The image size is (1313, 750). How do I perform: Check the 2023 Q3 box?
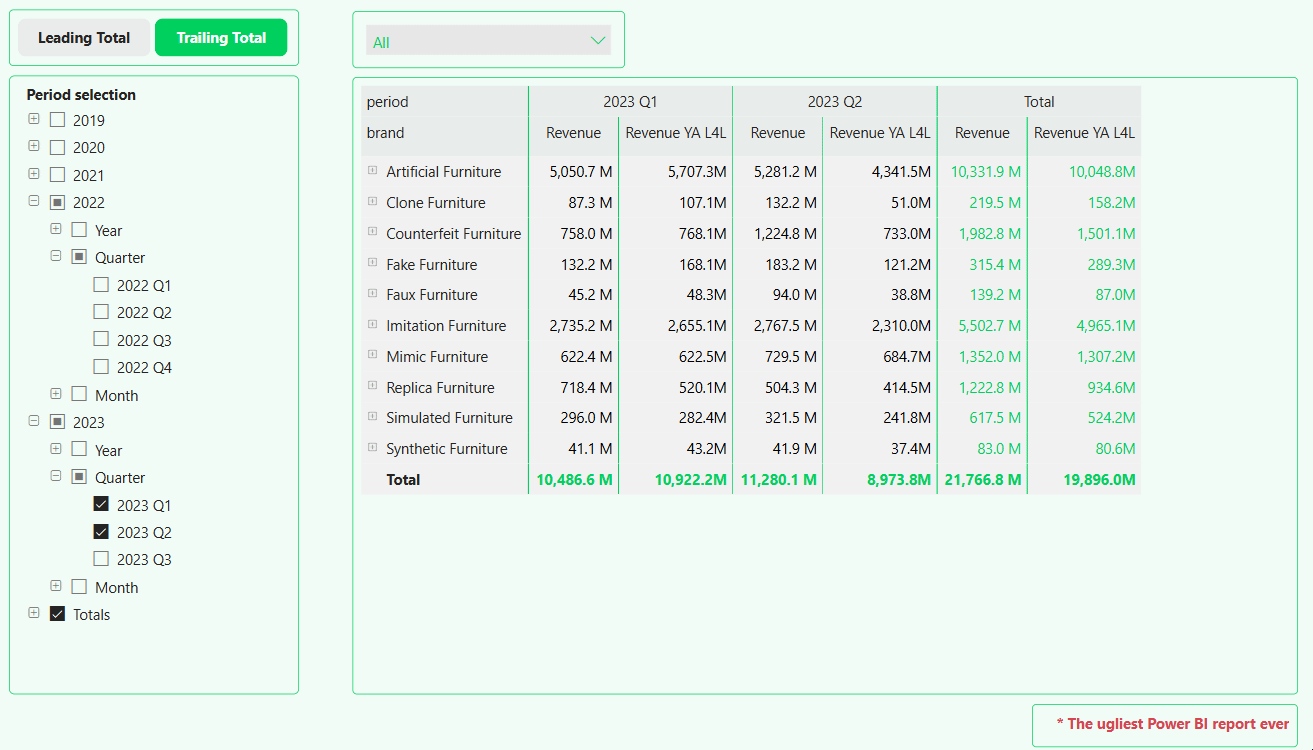[101, 559]
